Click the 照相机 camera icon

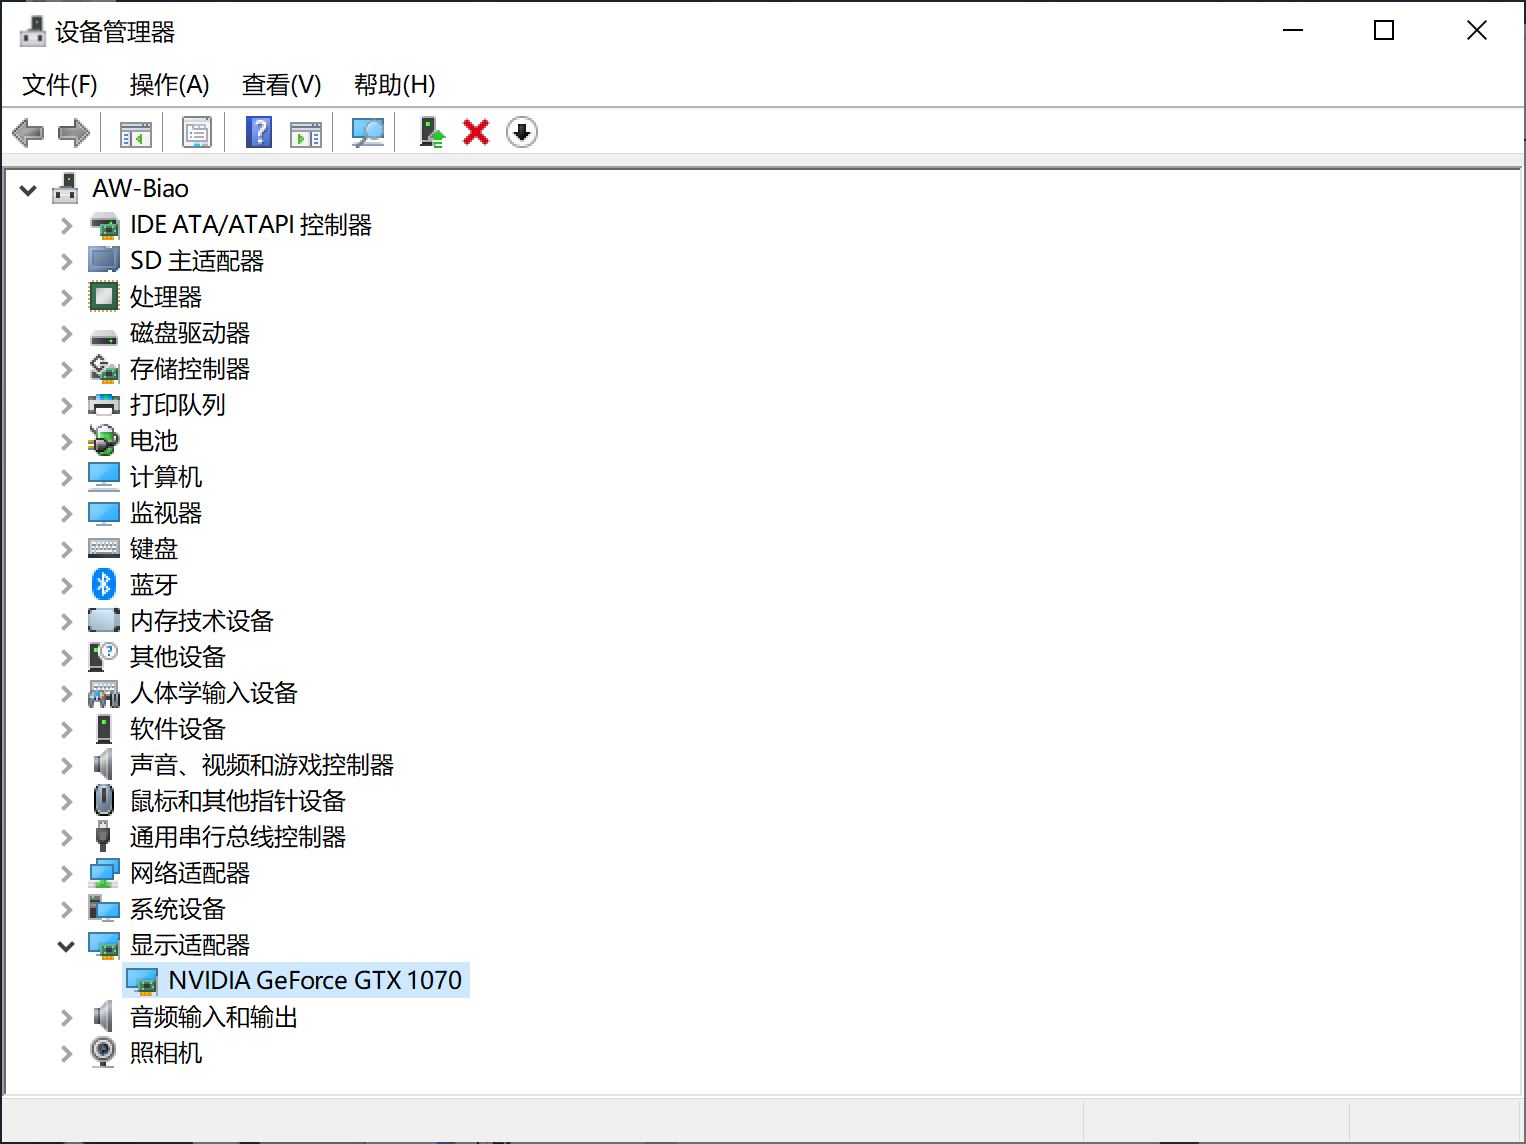(103, 1052)
